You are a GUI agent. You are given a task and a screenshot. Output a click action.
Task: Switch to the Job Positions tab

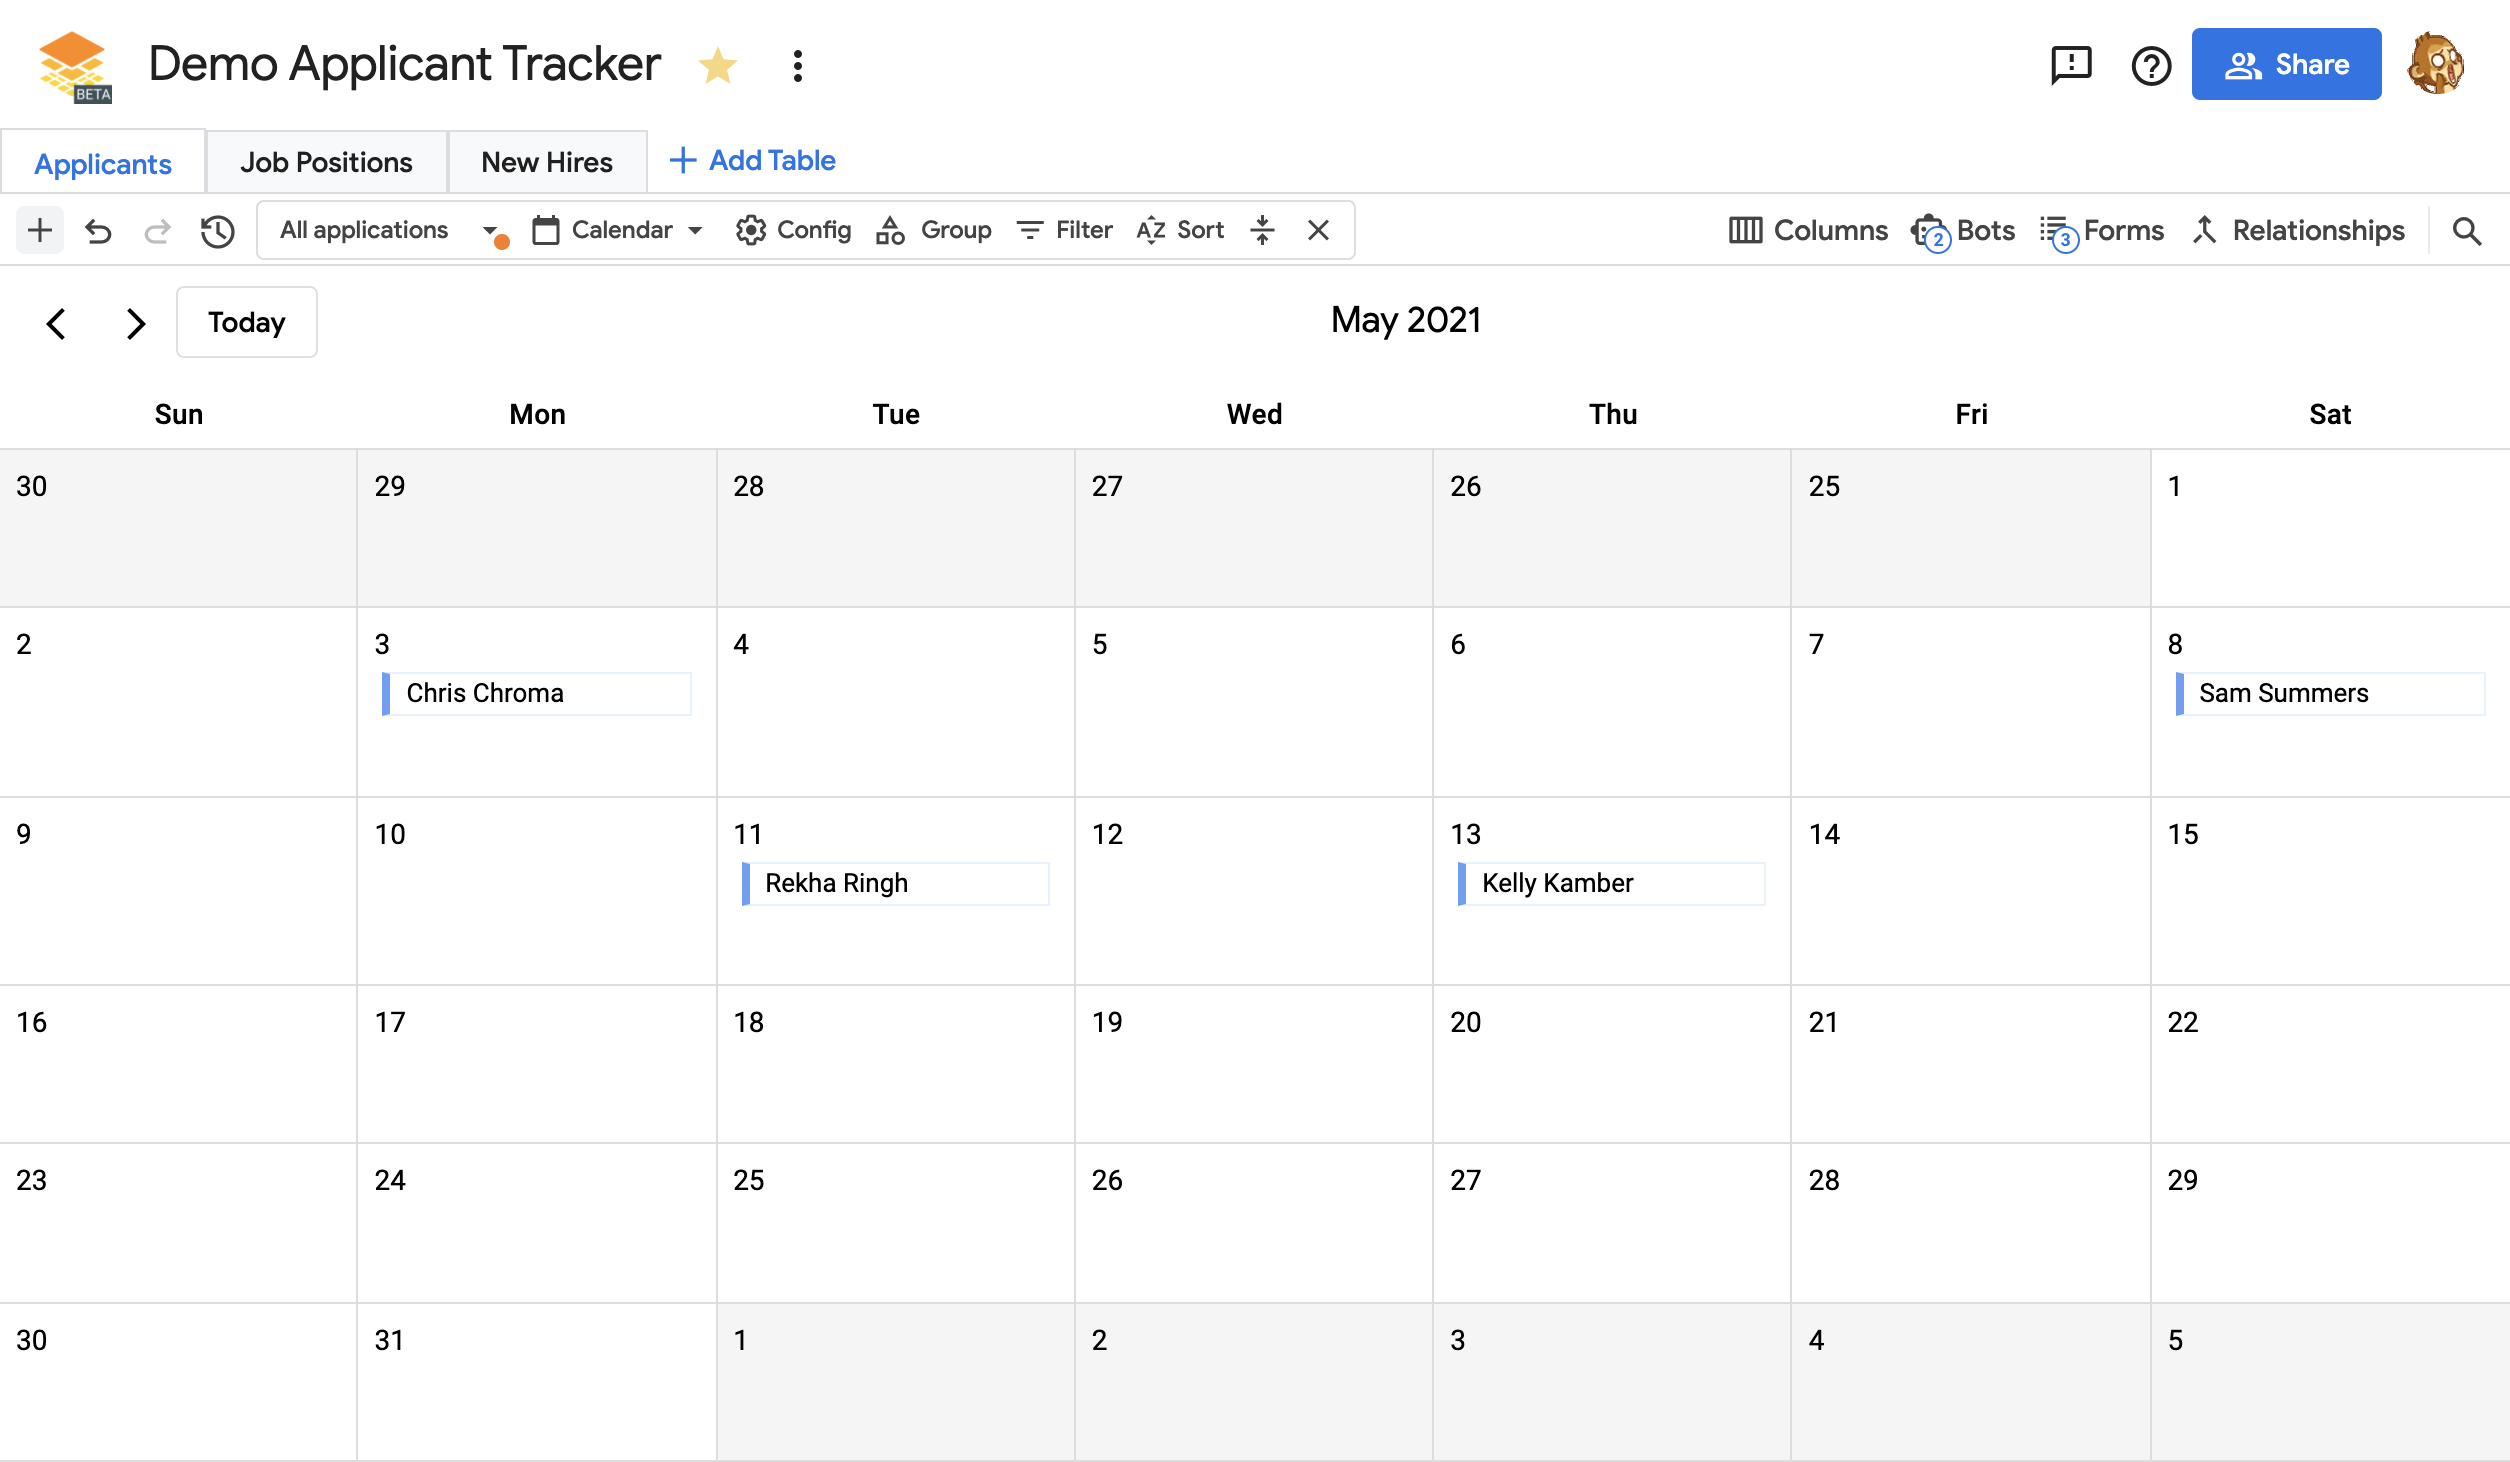coord(326,162)
